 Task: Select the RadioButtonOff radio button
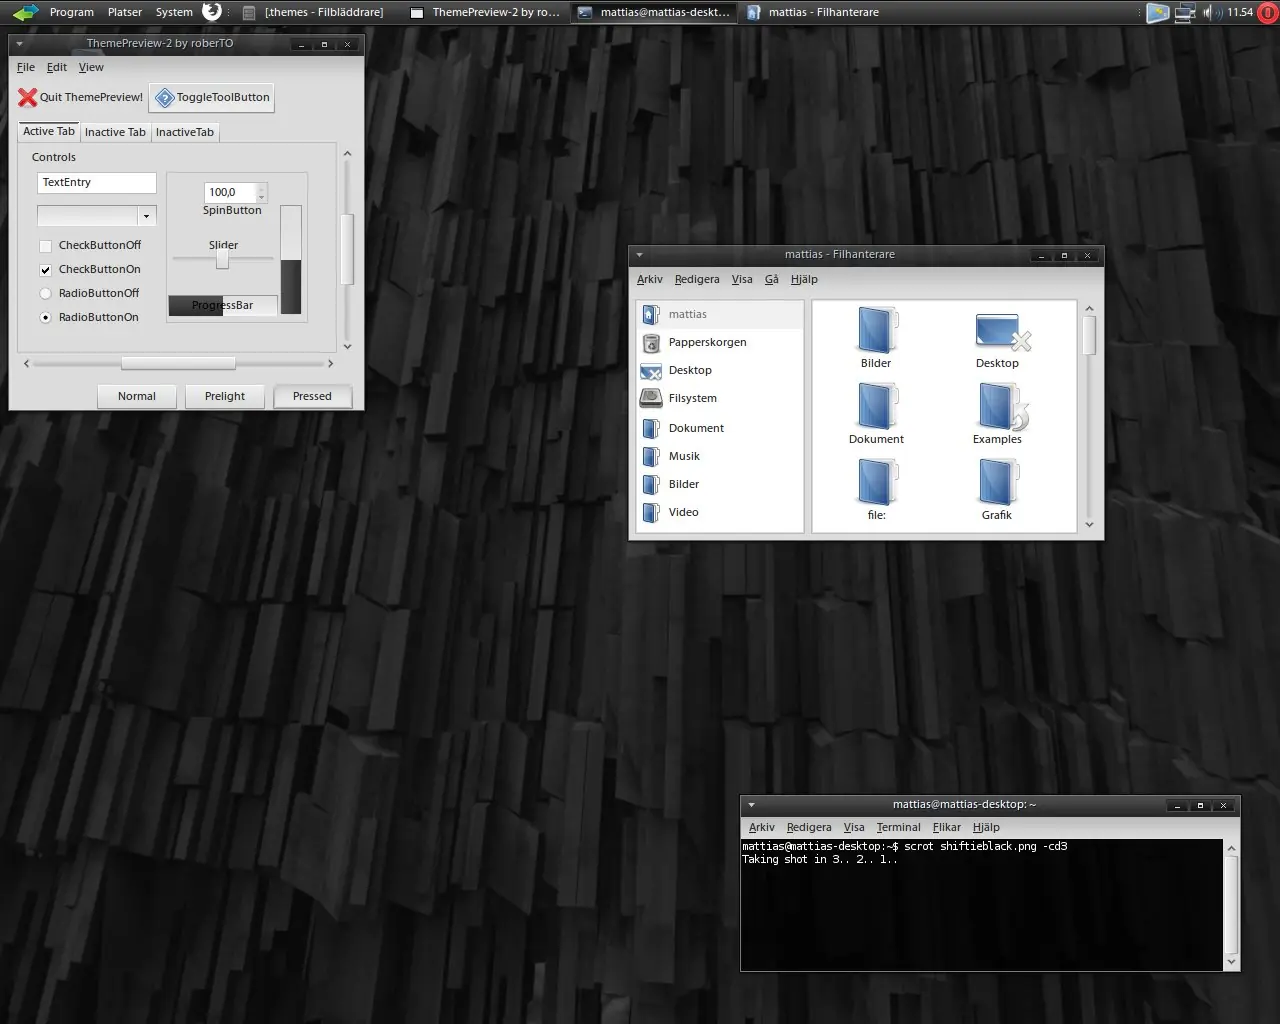pos(45,294)
